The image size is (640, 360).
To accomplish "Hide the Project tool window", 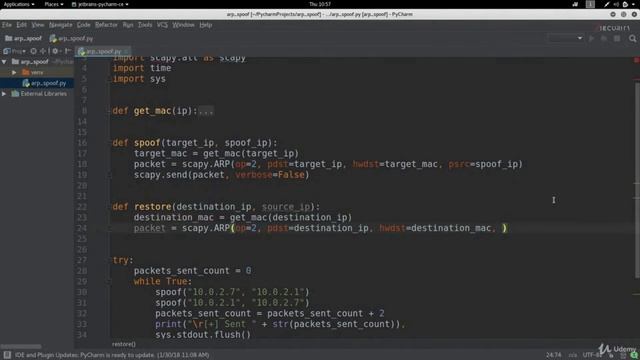I will pyautogui.click(x=68, y=51).
